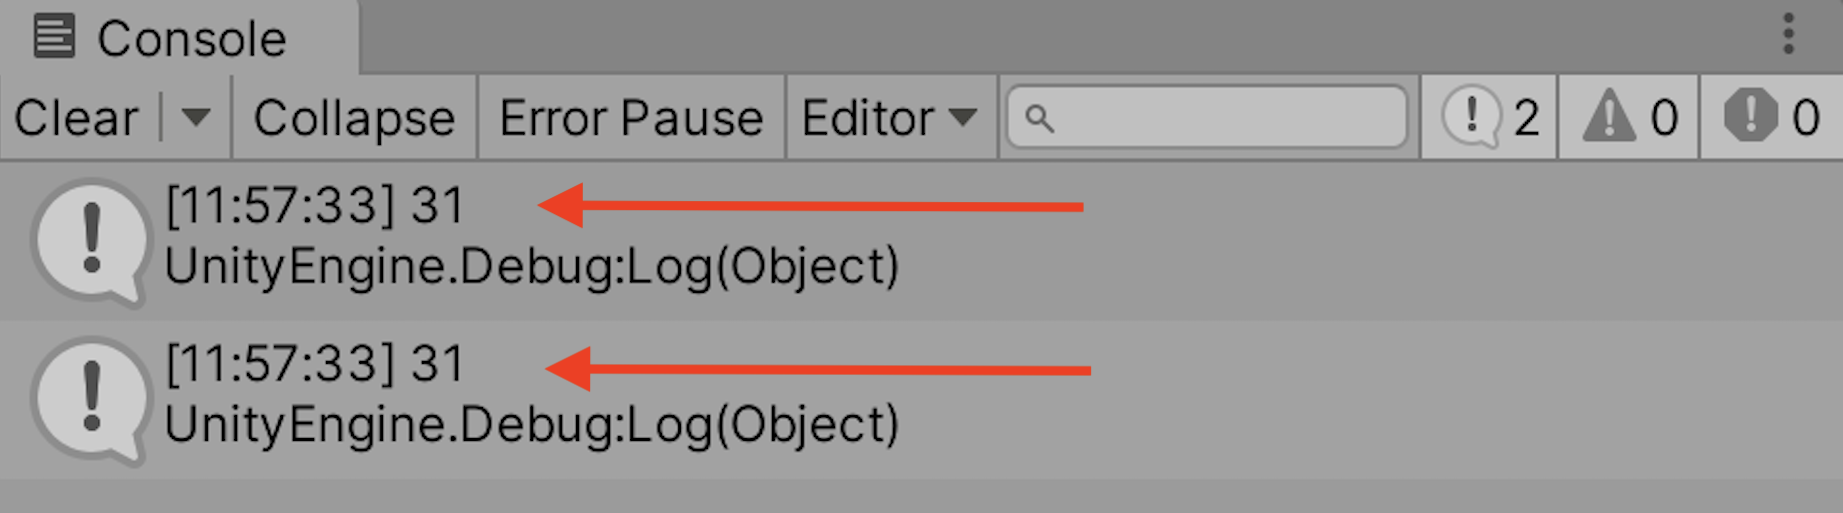Focus the console search field
The width and height of the screenshot is (1843, 513).
click(1207, 118)
